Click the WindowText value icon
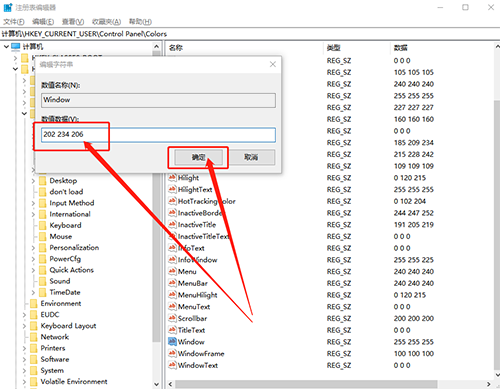 click(172, 365)
